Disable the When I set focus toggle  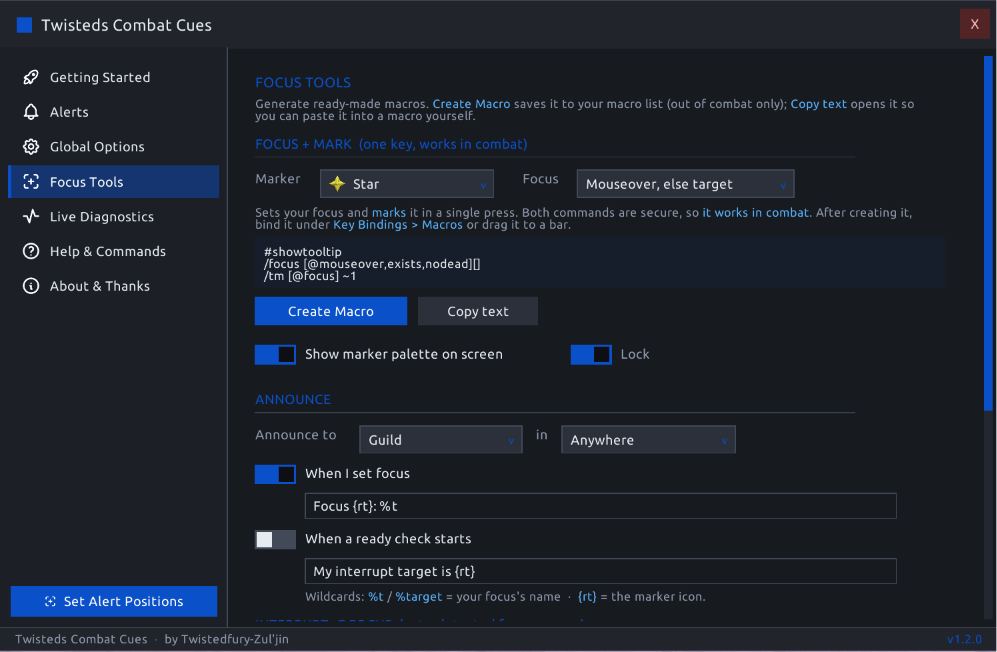pyautogui.click(x=275, y=474)
